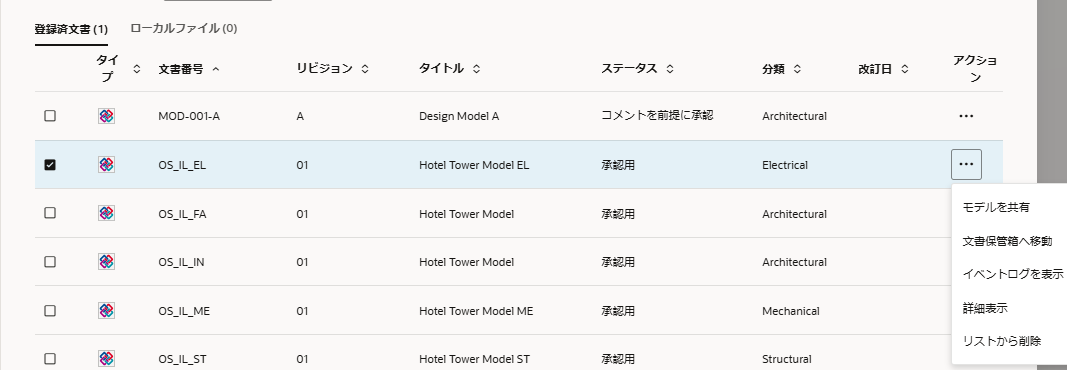1067x370 pixels.
Task: Open actions menu for Design Model A
Action: 966,116
